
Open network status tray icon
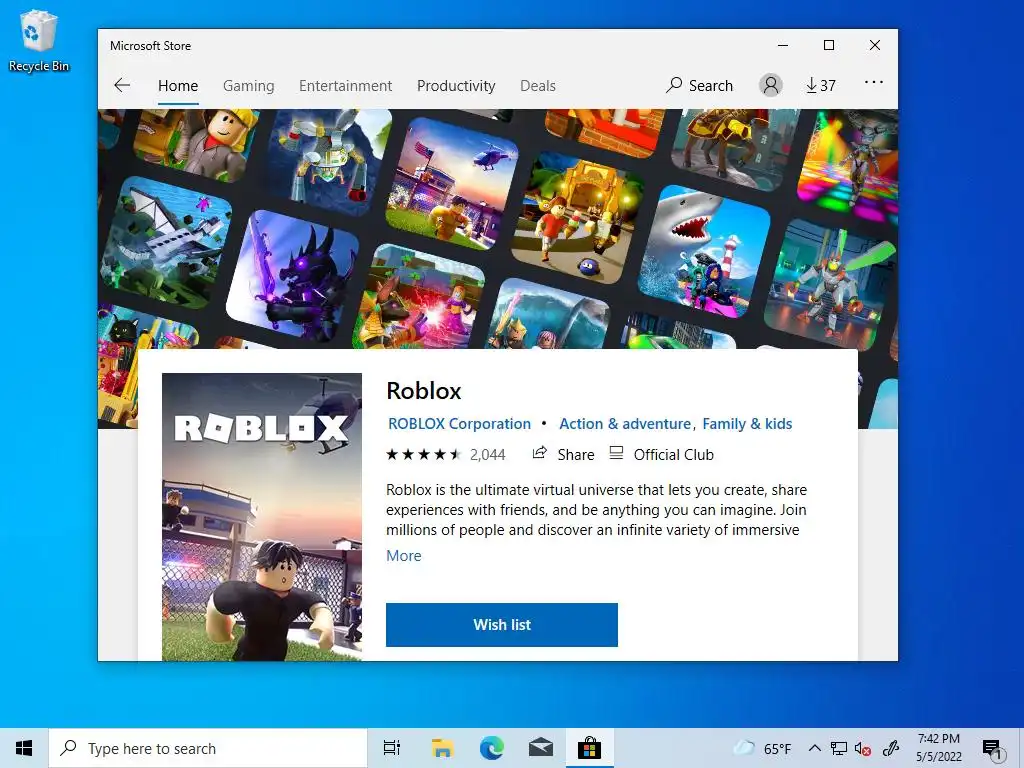point(839,748)
